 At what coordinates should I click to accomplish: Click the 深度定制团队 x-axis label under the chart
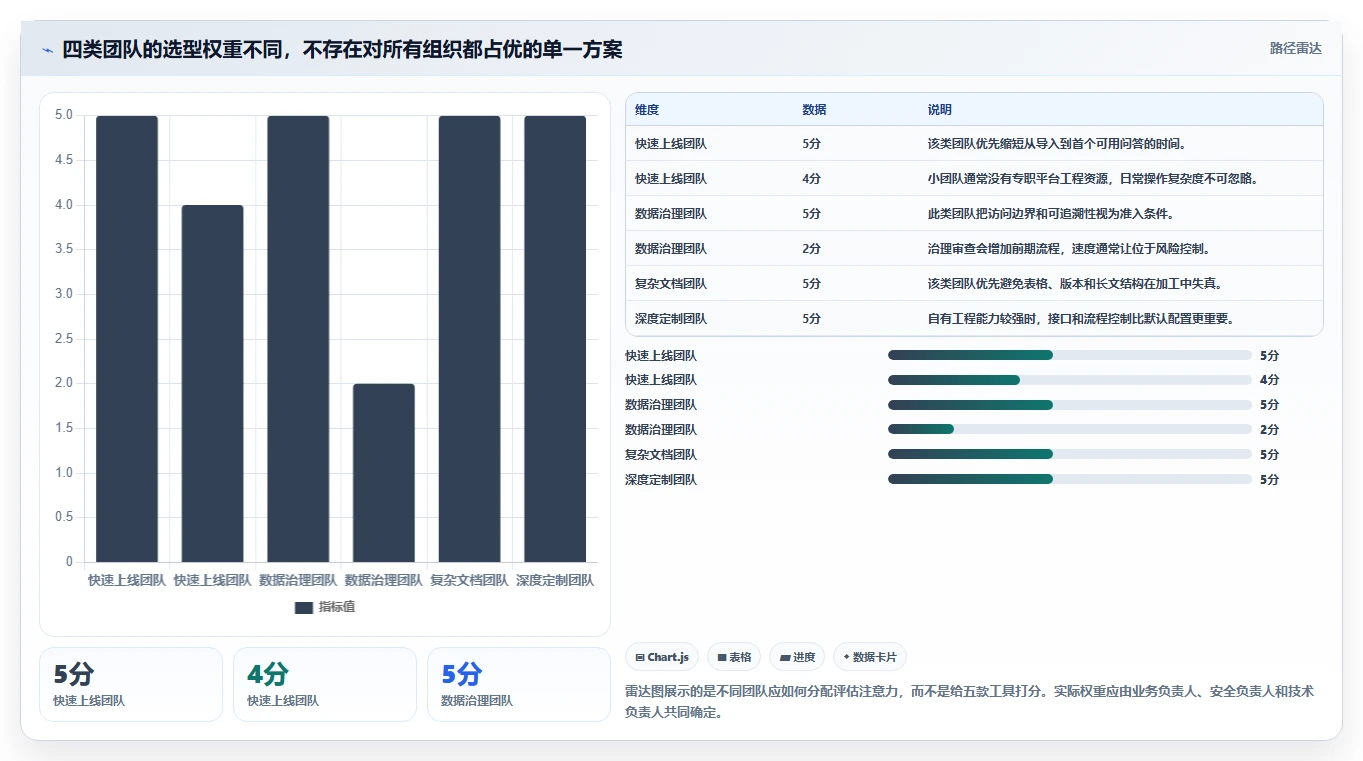555,580
